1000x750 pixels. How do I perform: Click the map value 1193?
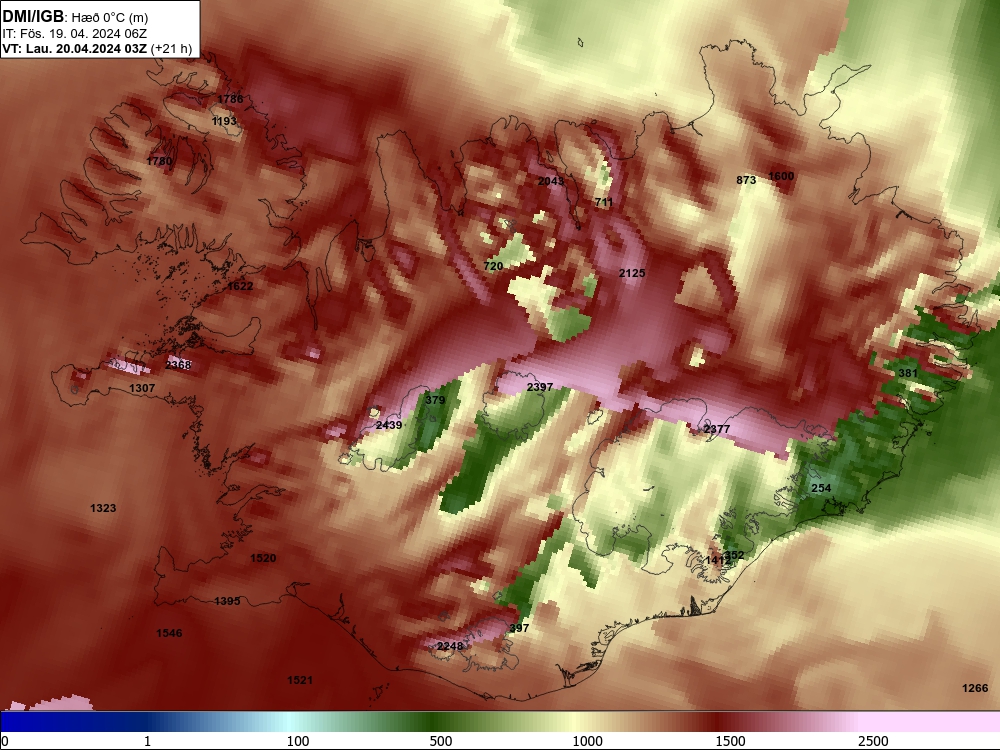click(224, 121)
